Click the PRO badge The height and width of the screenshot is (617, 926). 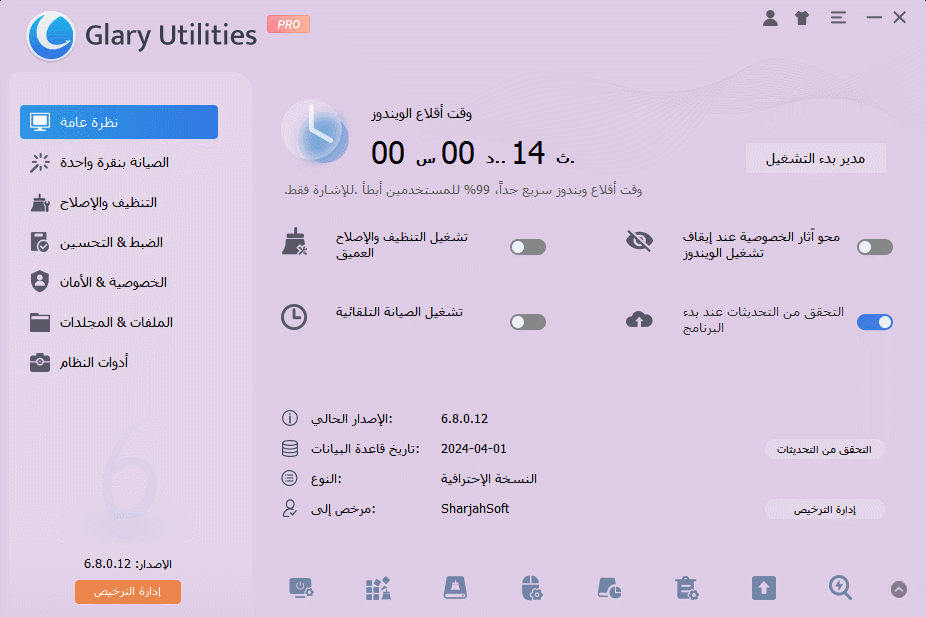[288, 24]
